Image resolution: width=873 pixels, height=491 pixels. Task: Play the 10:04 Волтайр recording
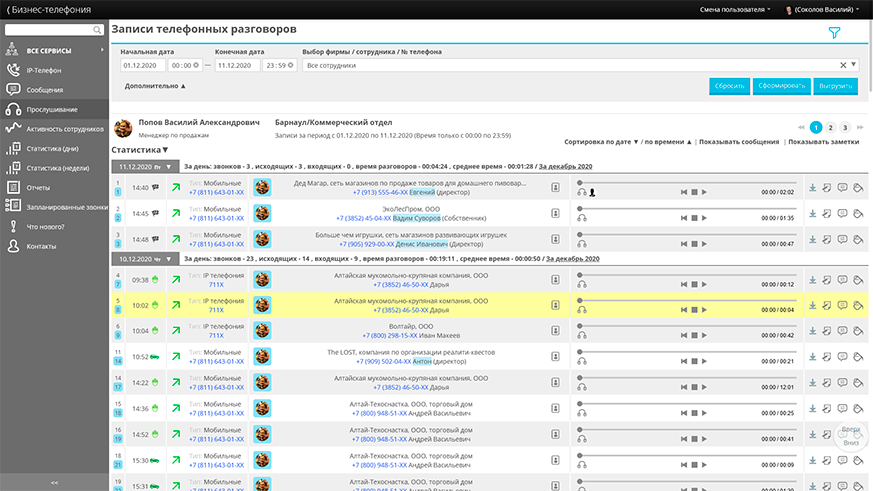coord(704,336)
